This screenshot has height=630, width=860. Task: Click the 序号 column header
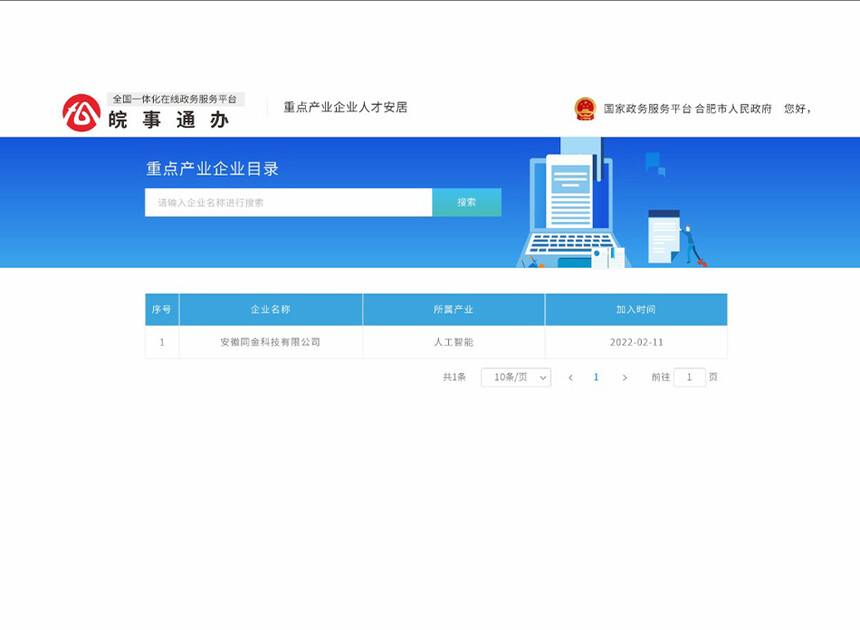pos(161,310)
